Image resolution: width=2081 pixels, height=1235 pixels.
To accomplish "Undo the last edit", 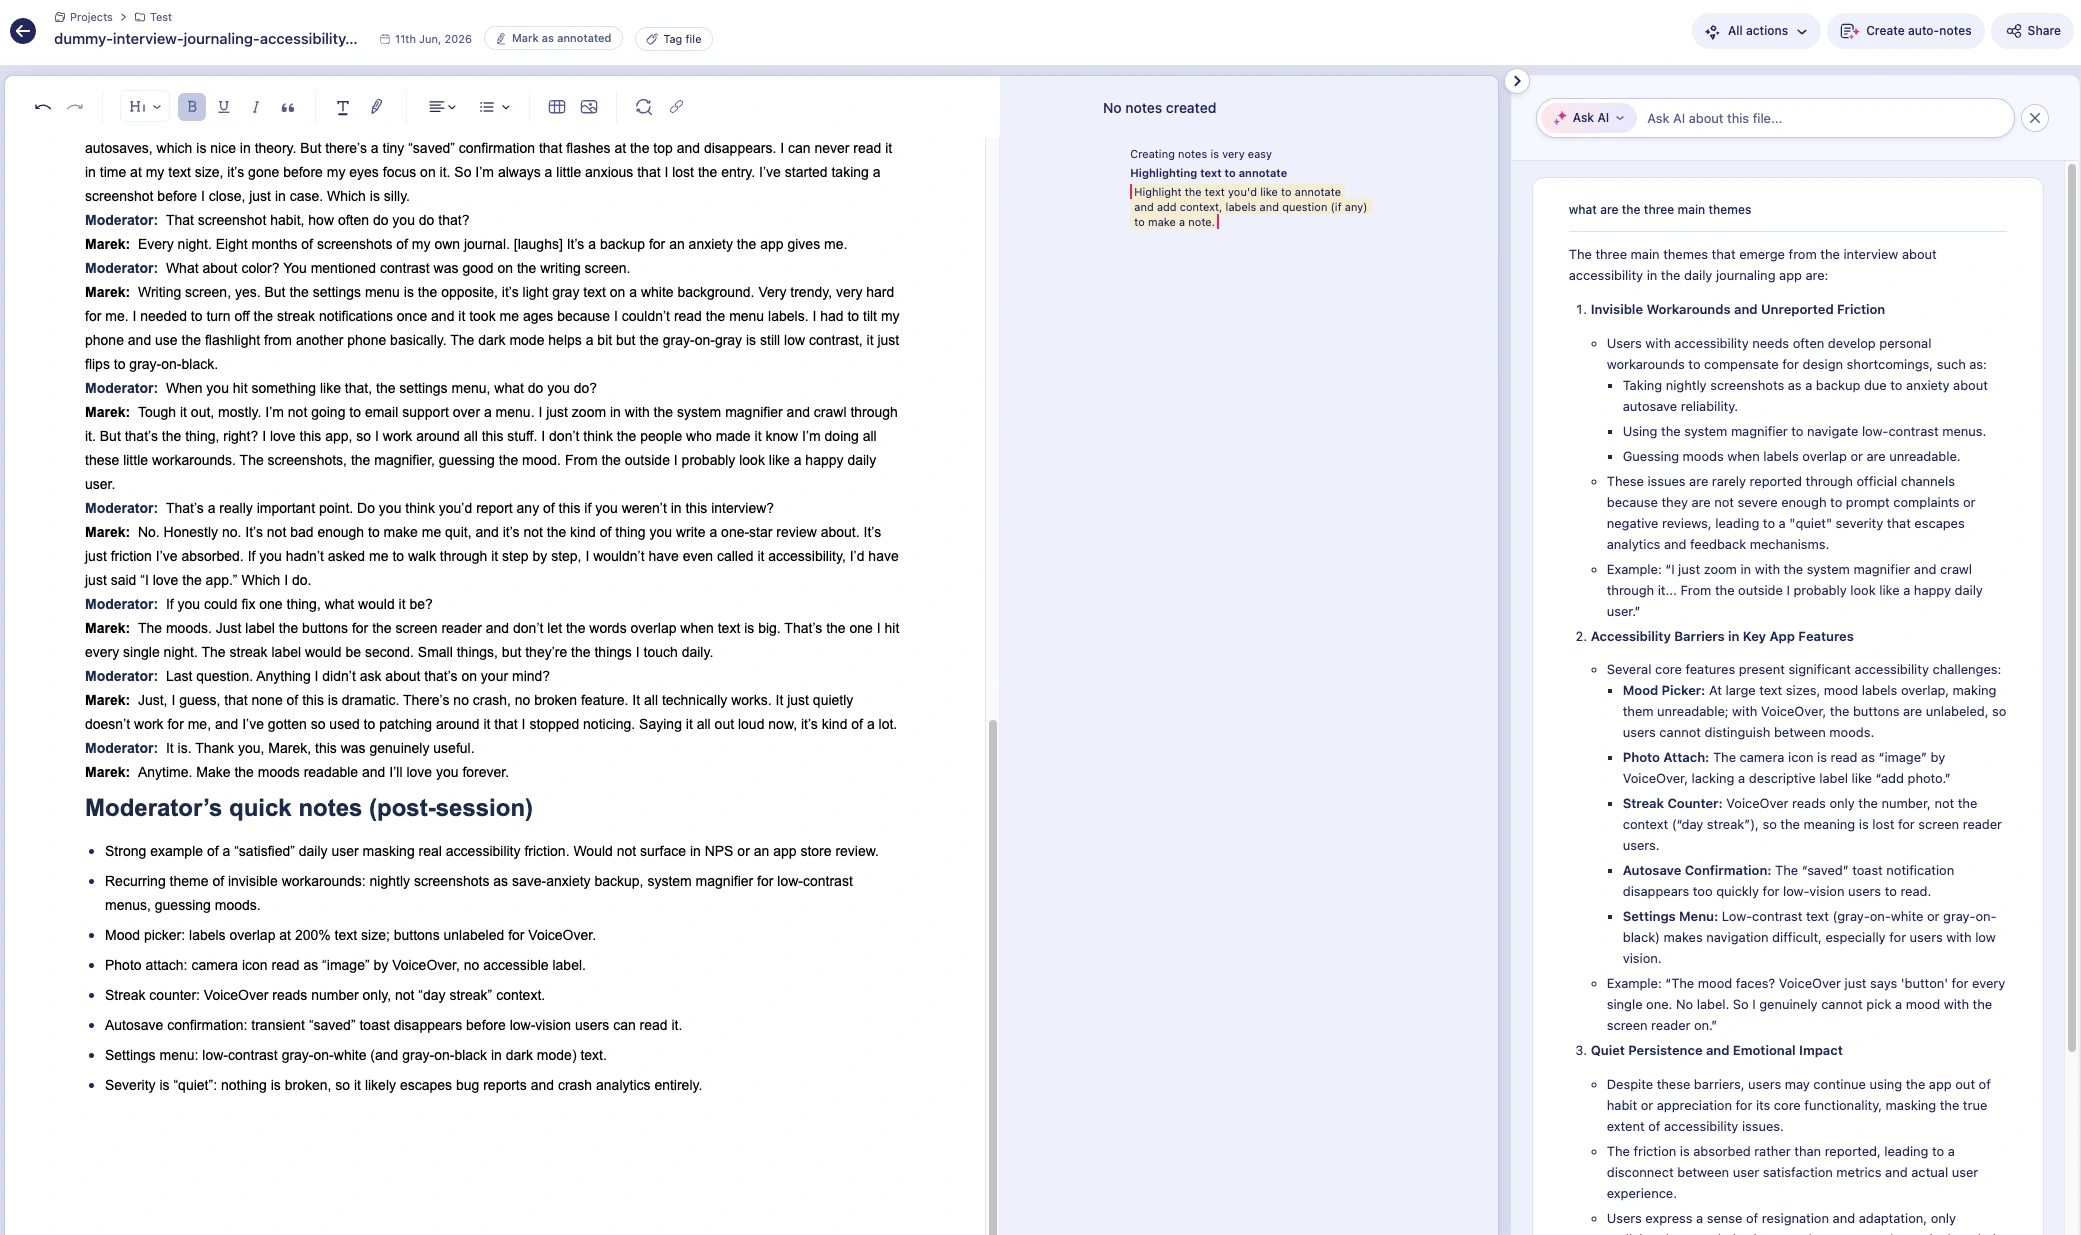I will click(43, 107).
